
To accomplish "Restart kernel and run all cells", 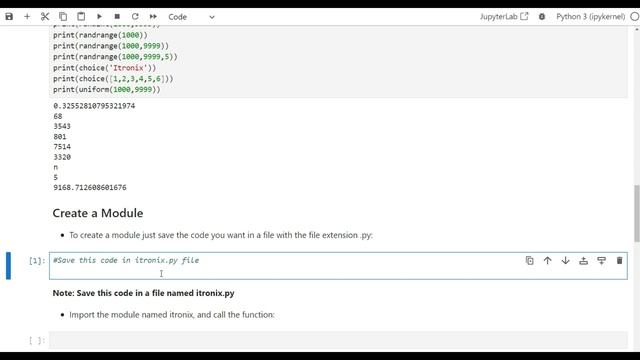I will pyautogui.click(x=153, y=17).
